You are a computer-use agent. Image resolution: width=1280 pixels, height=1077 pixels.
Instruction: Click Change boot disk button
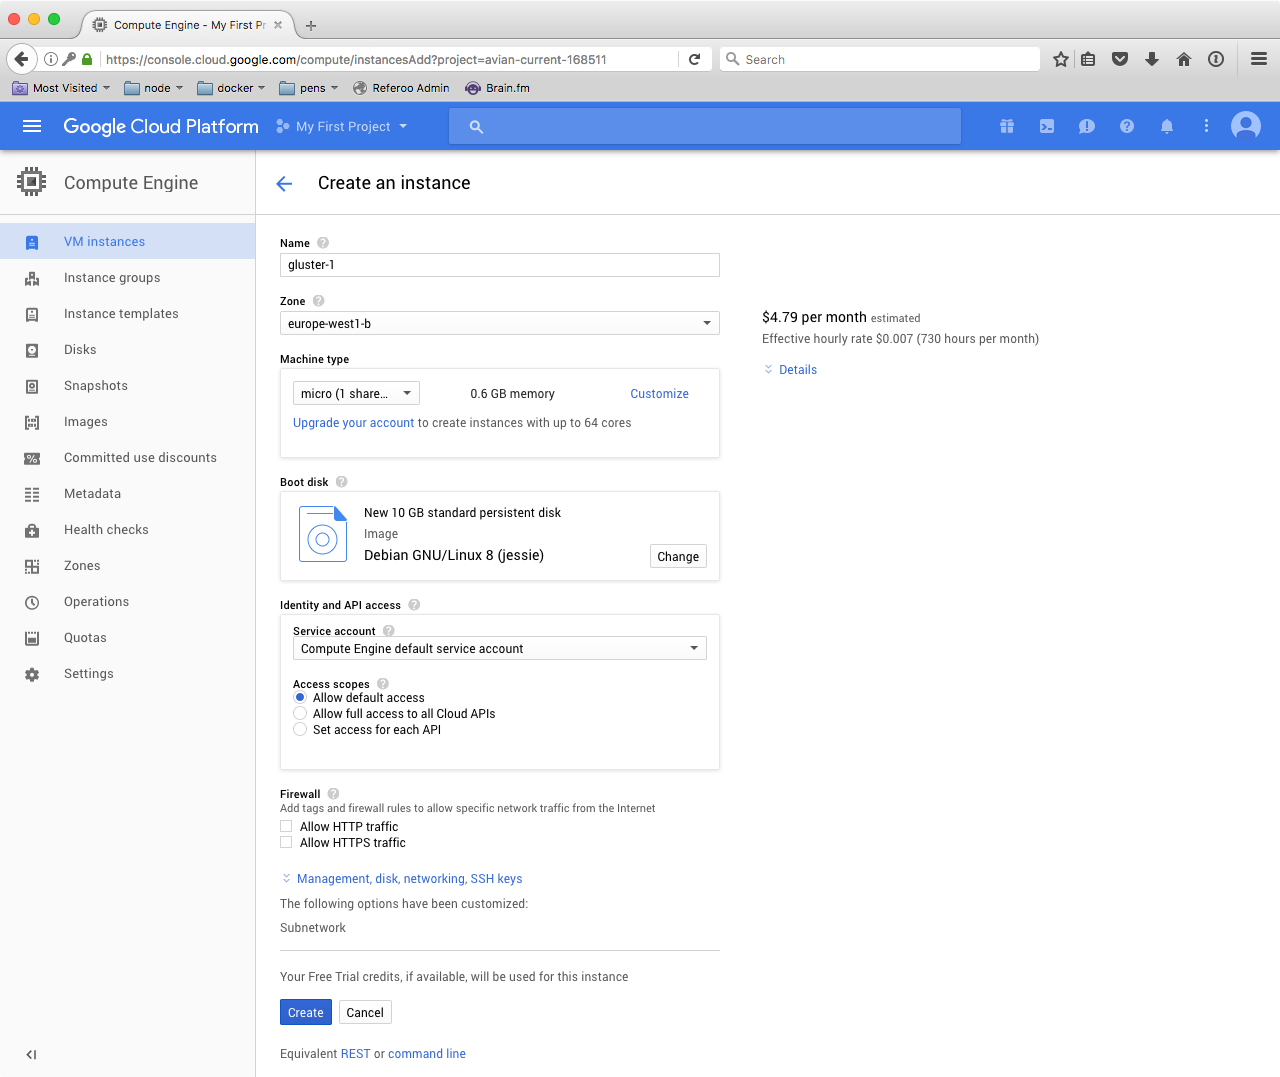[678, 556]
